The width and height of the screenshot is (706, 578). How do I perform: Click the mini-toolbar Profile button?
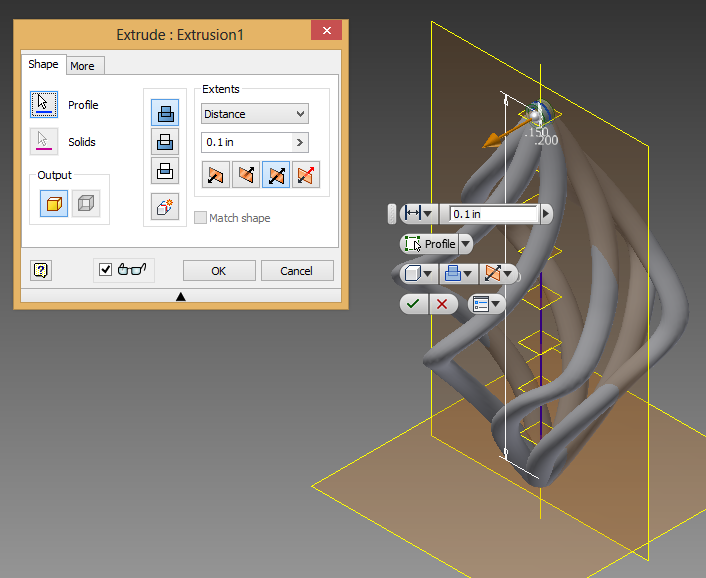[430, 244]
